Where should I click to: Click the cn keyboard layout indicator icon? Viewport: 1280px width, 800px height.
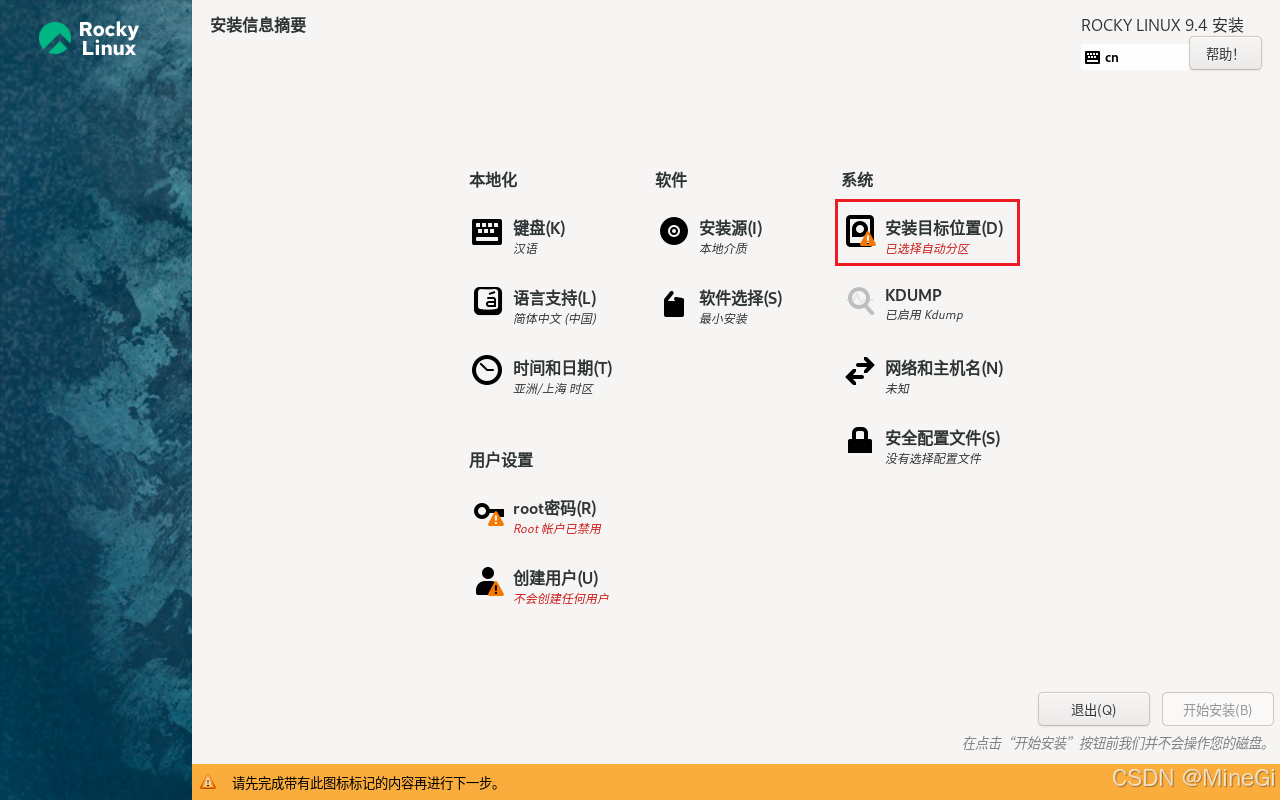(1092, 57)
